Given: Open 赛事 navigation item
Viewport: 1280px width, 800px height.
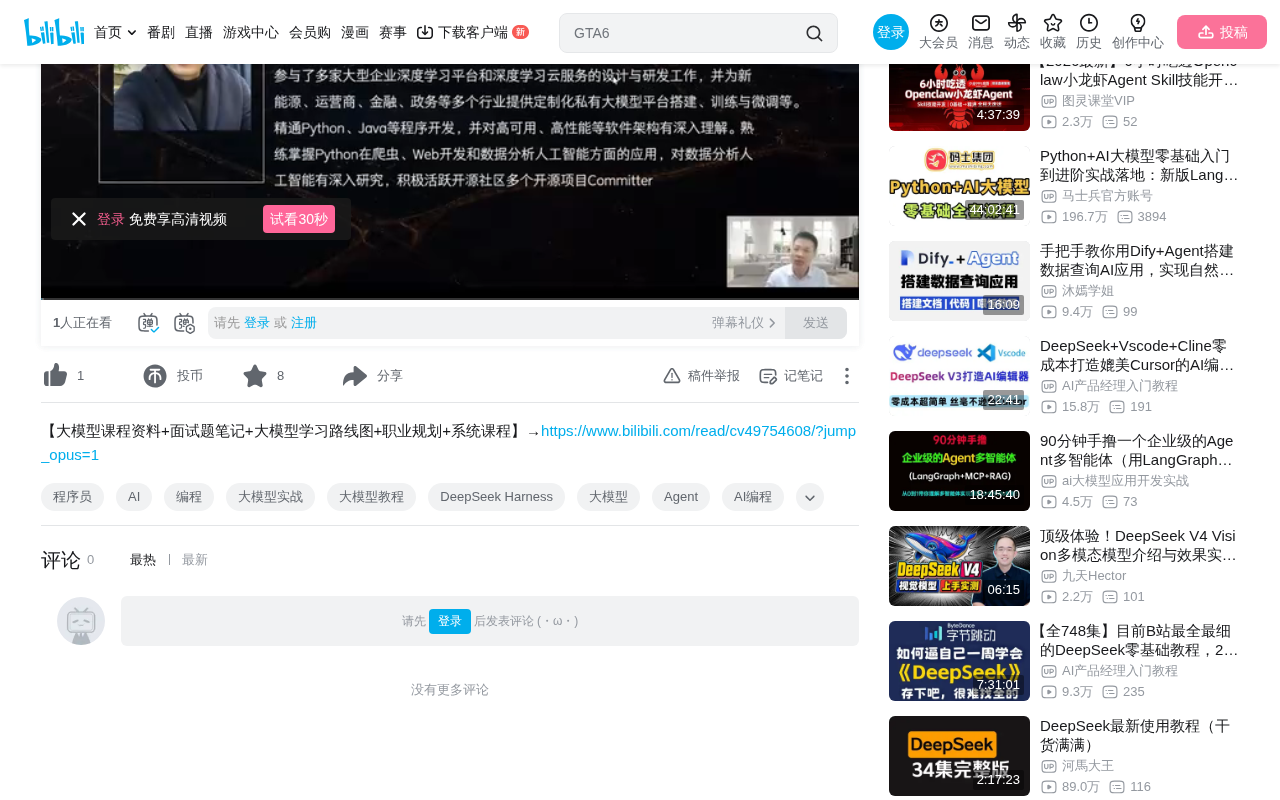Looking at the screenshot, I should pyautogui.click(x=393, y=32).
